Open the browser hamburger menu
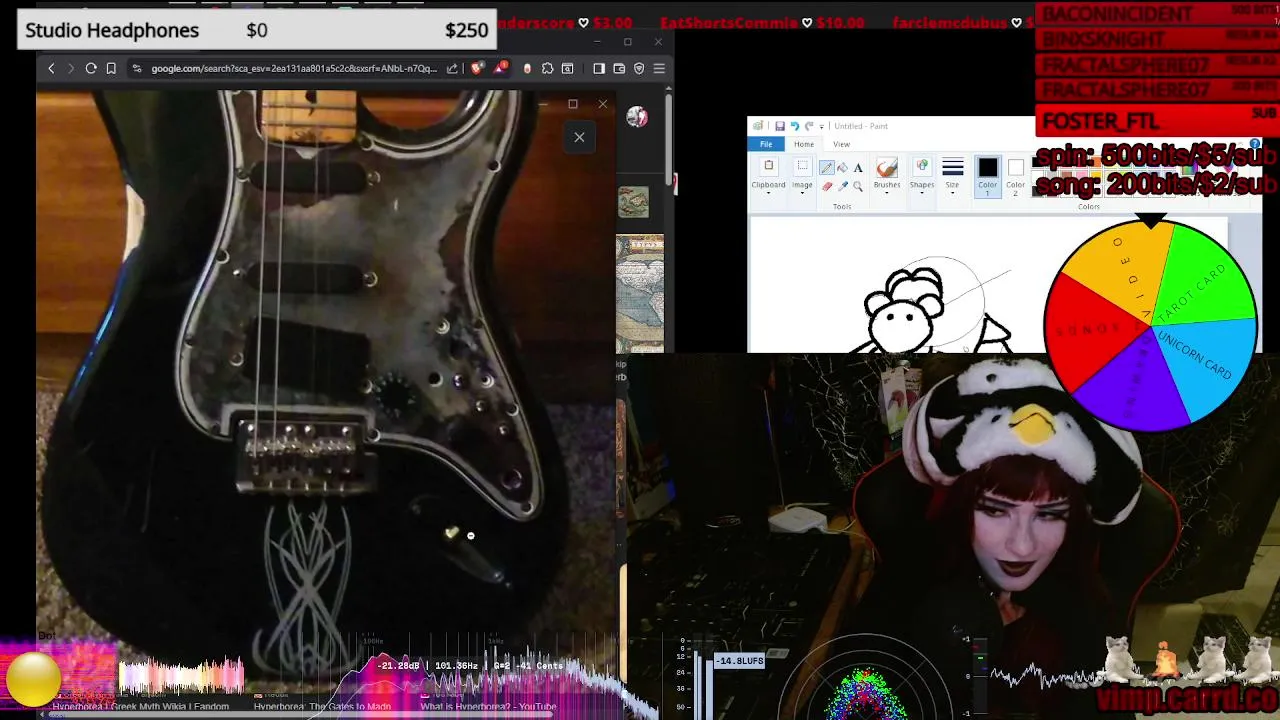Image resolution: width=1280 pixels, height=720 pixels. (x=659, y=68)
